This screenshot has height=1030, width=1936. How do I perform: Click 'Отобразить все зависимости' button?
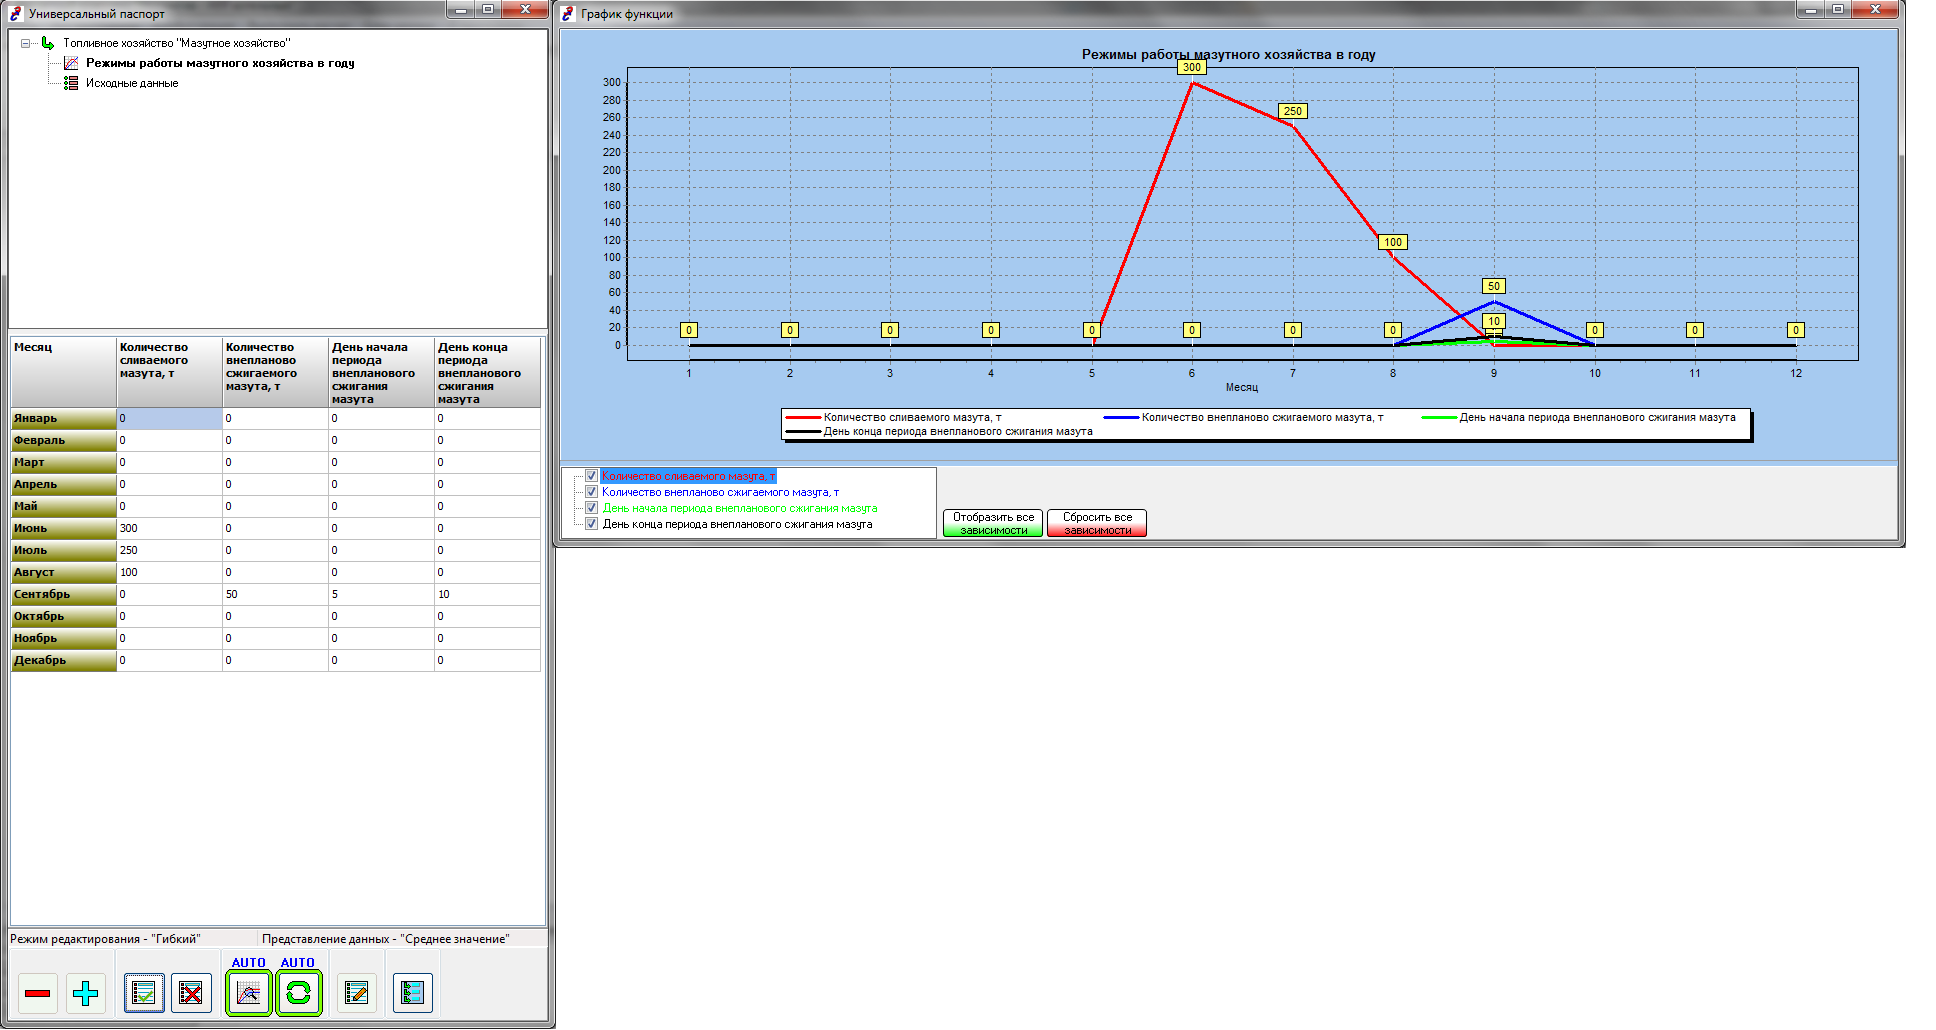[x=993, y=523]
